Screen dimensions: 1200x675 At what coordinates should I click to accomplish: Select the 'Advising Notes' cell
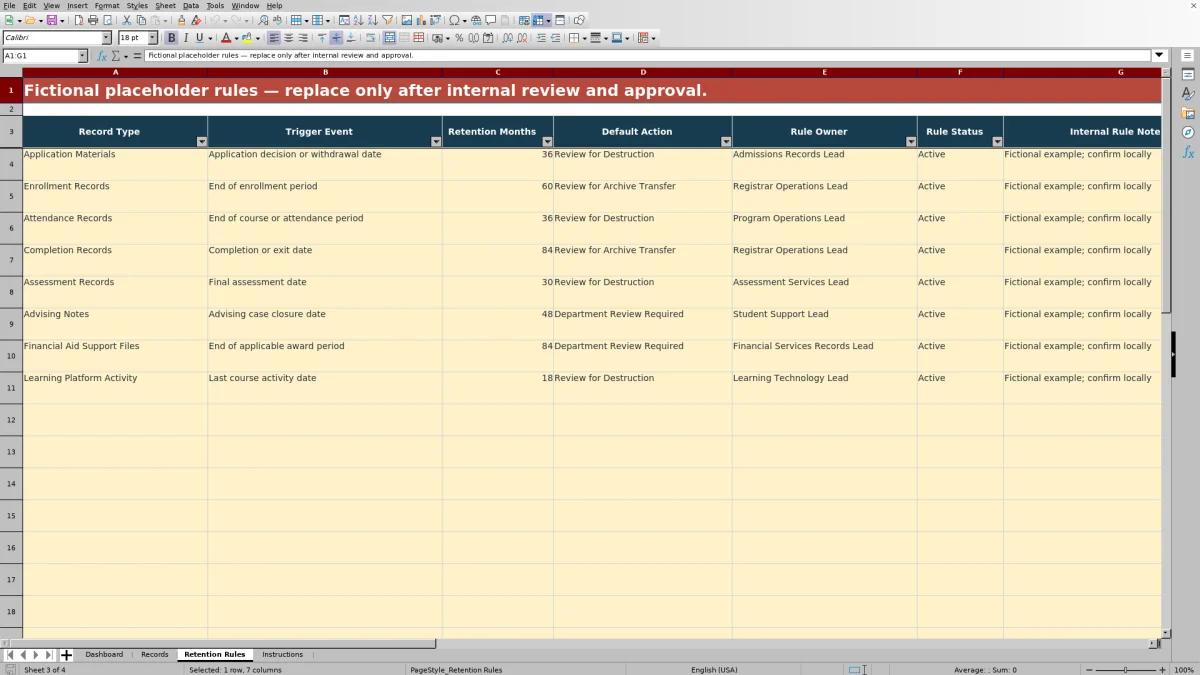click(115, 324)
